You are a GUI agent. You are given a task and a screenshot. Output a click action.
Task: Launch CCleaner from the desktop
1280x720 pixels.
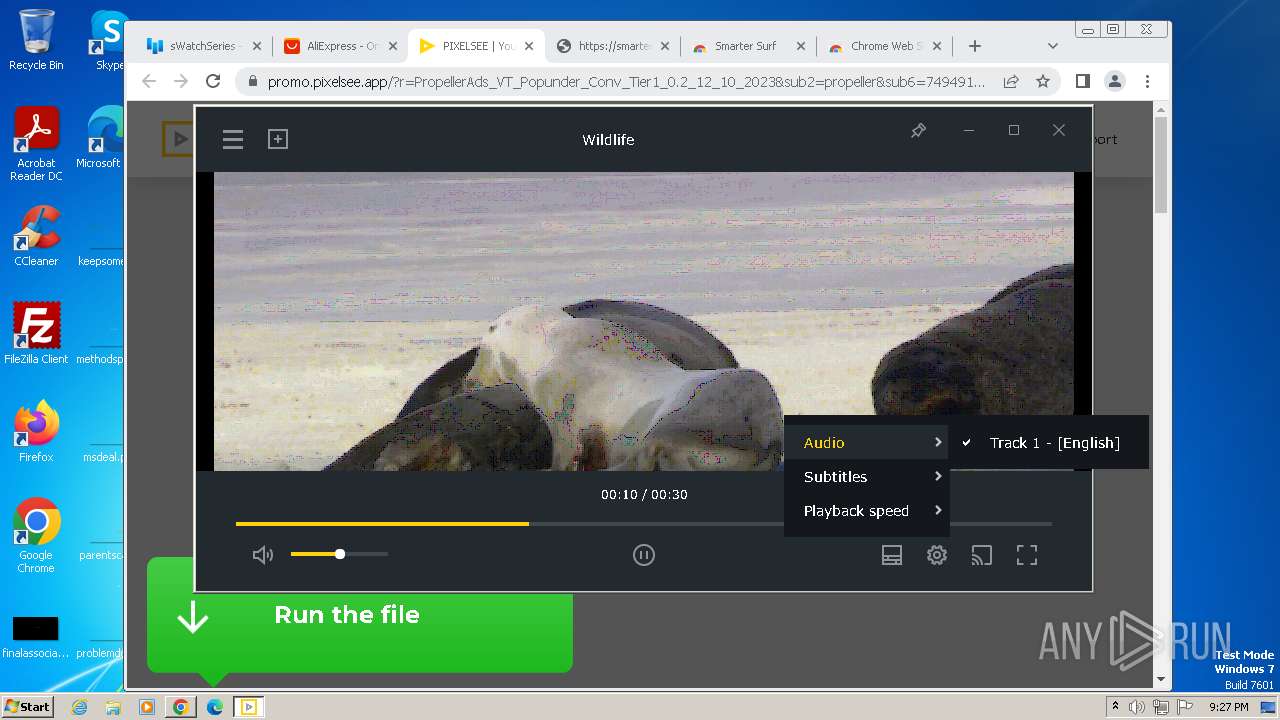[36, 237]
